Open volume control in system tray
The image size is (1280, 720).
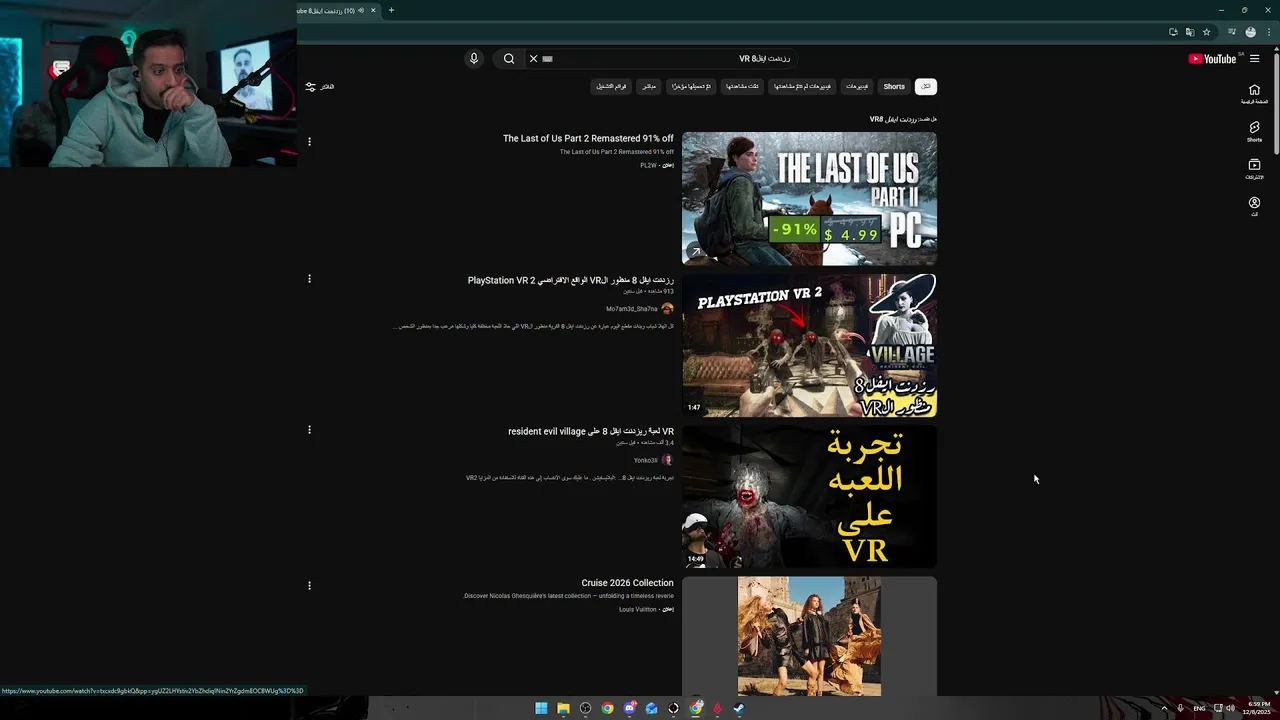(x=1230, y=709)
